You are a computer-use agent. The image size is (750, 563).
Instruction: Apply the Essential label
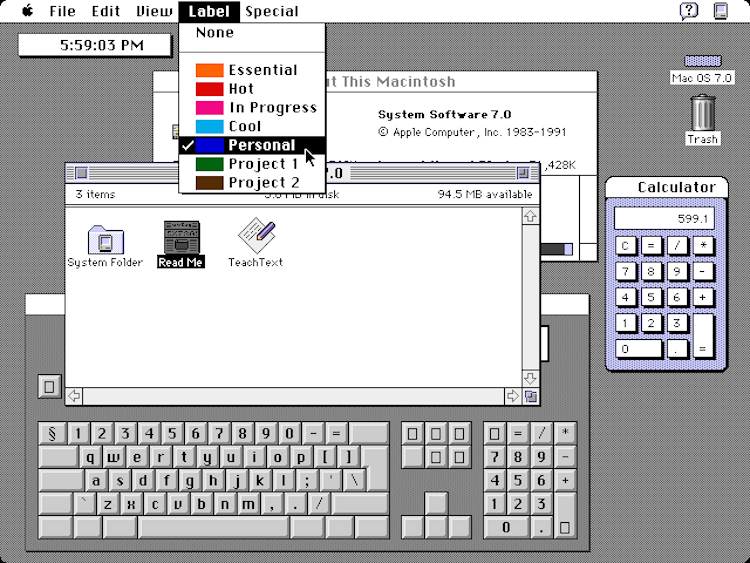click(x=252, y=70)
